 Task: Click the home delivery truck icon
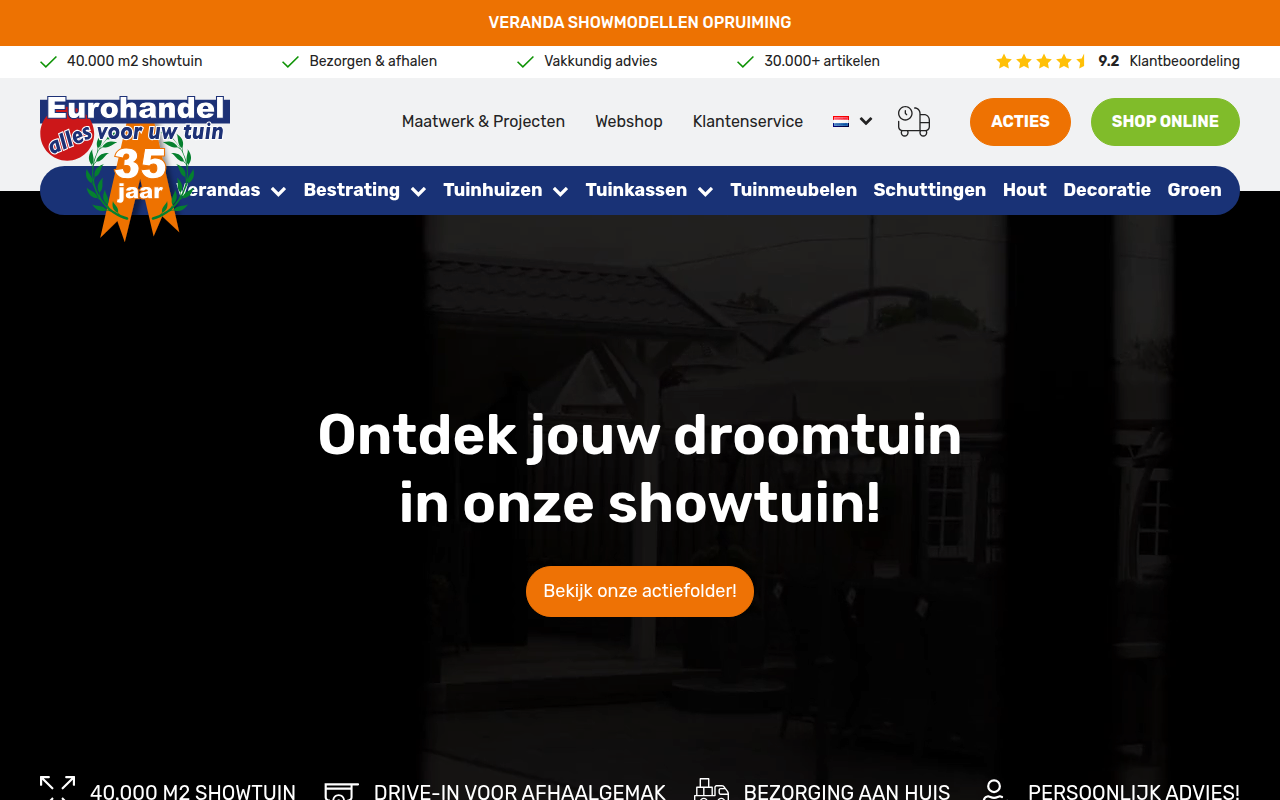711,790
